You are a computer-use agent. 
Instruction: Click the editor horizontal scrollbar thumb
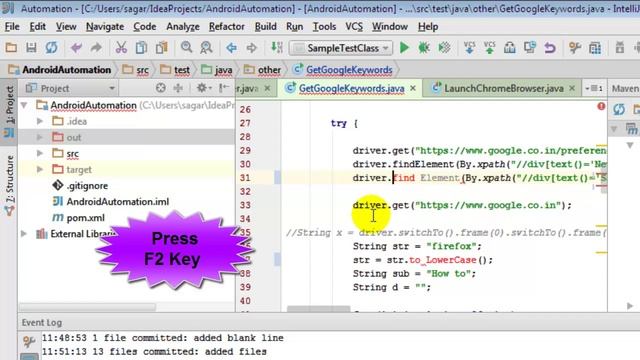click(x=318, y=309)
